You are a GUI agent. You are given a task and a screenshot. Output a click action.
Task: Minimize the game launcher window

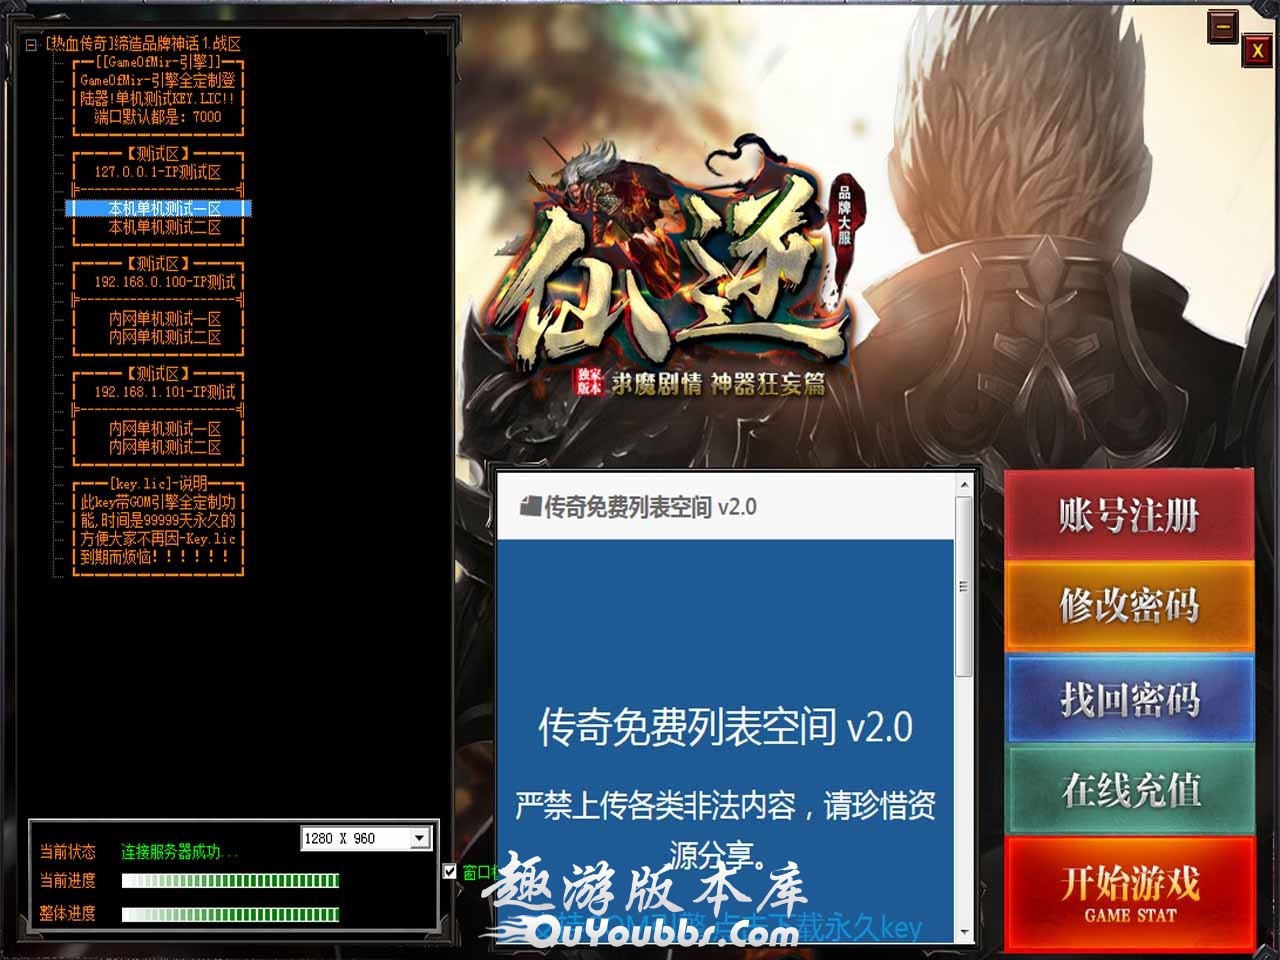[x=1222, y=27]
